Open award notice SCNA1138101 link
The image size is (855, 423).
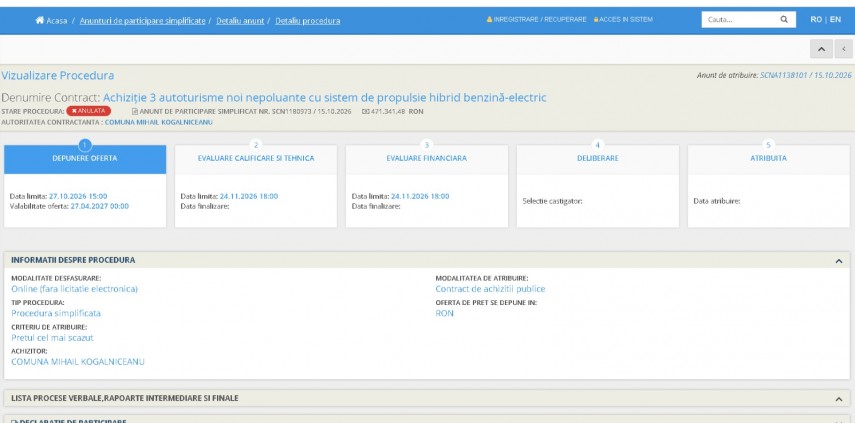click(x=805, y=75)
